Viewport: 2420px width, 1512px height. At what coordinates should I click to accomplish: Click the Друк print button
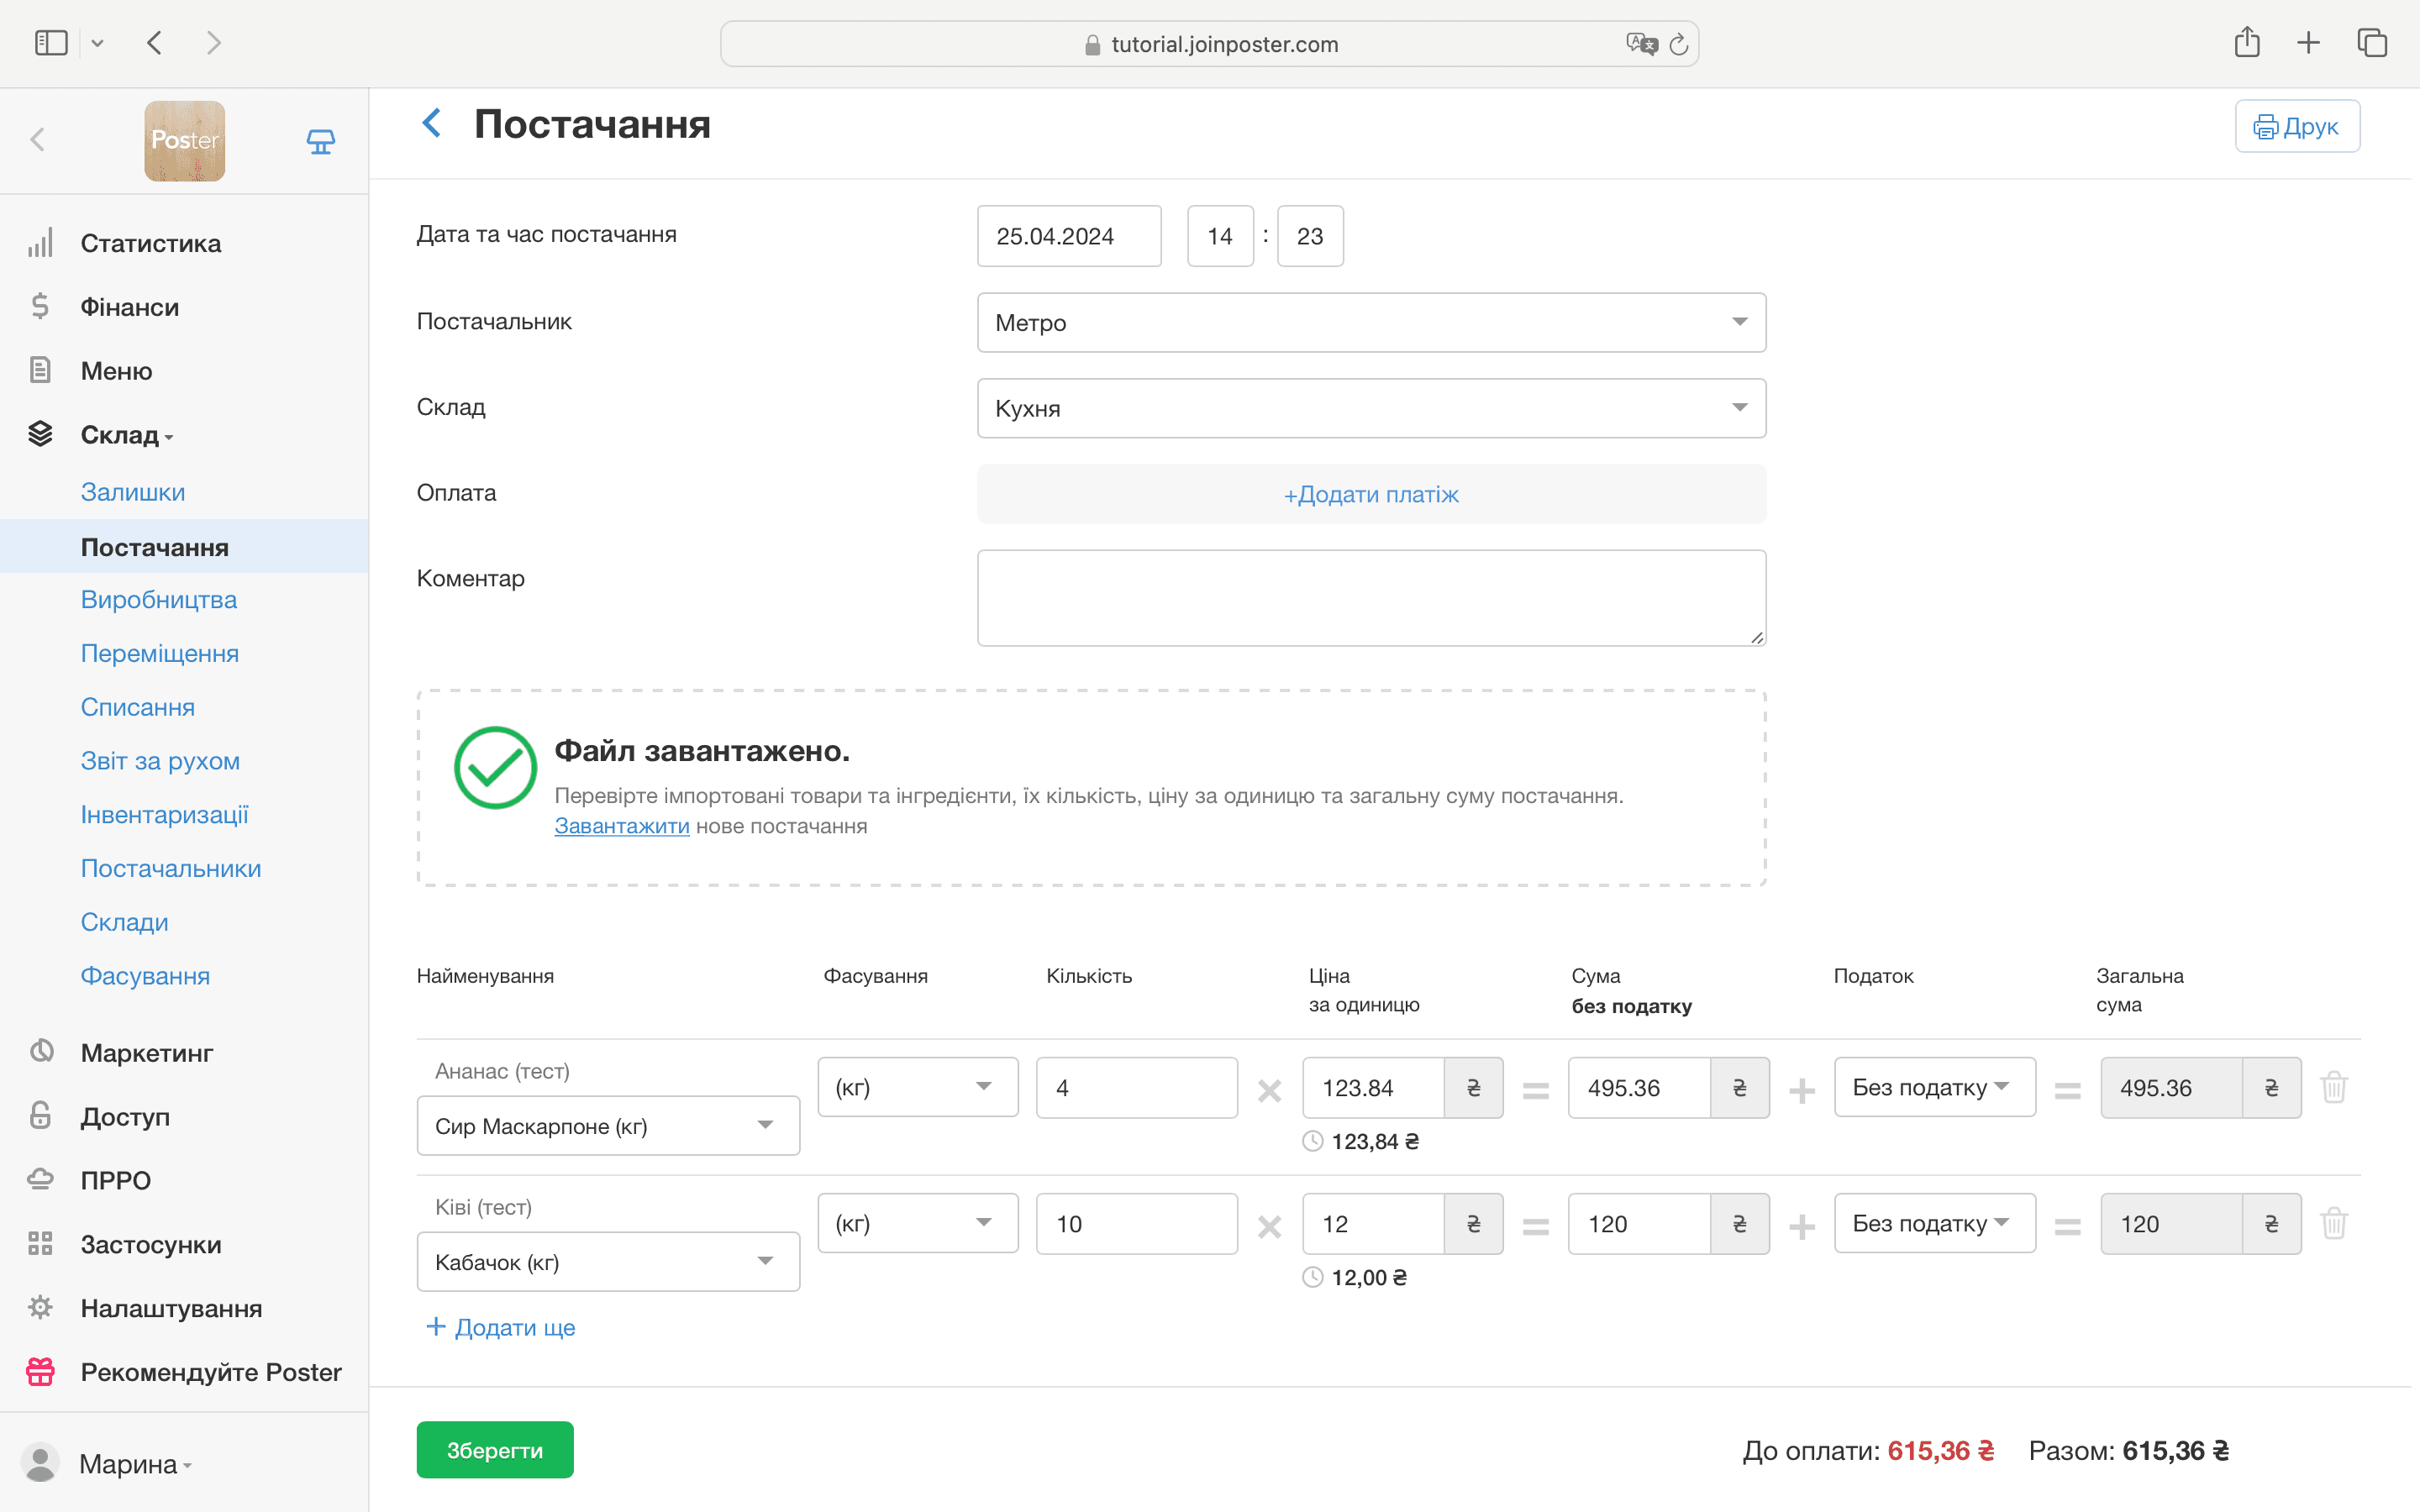pyautogui.click(x=2297, y=126)
